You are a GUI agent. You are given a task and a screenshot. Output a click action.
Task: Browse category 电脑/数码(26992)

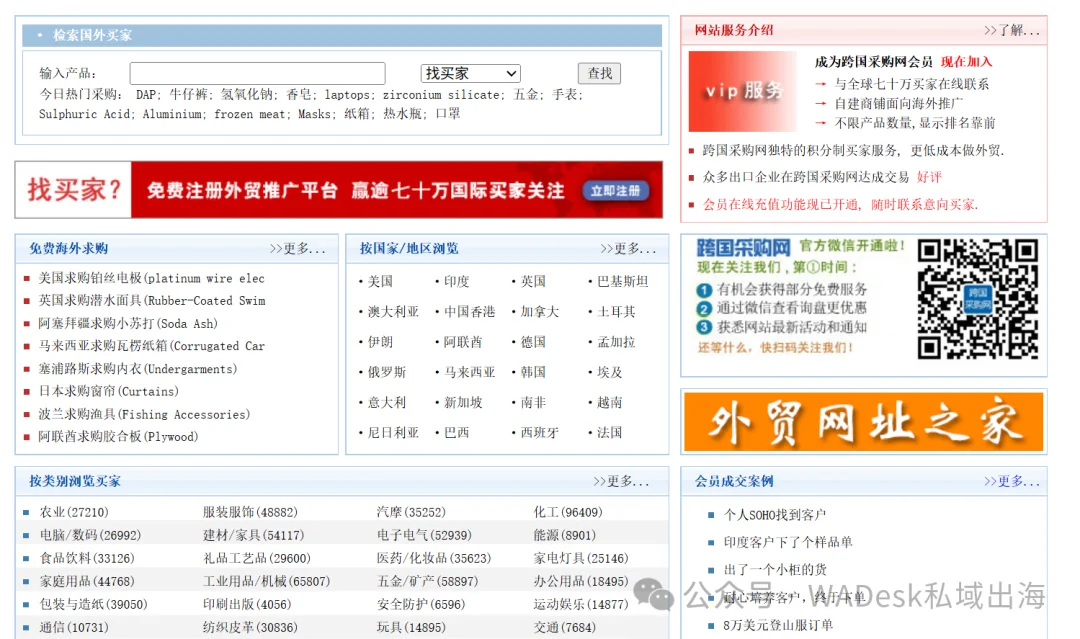90,535
